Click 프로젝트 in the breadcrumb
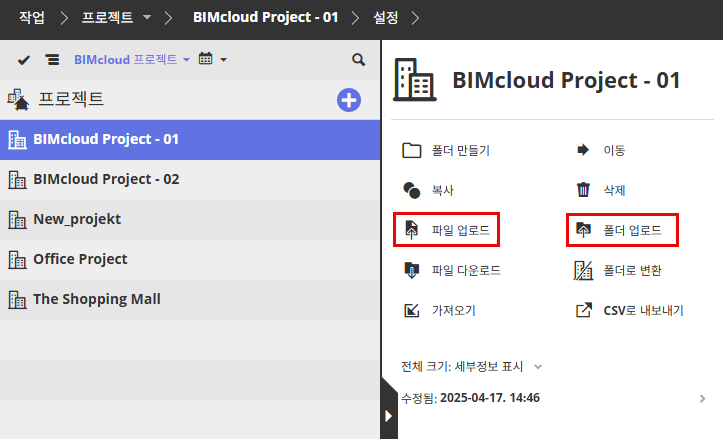Screen dimensions: 723x439 click(107, 18)
